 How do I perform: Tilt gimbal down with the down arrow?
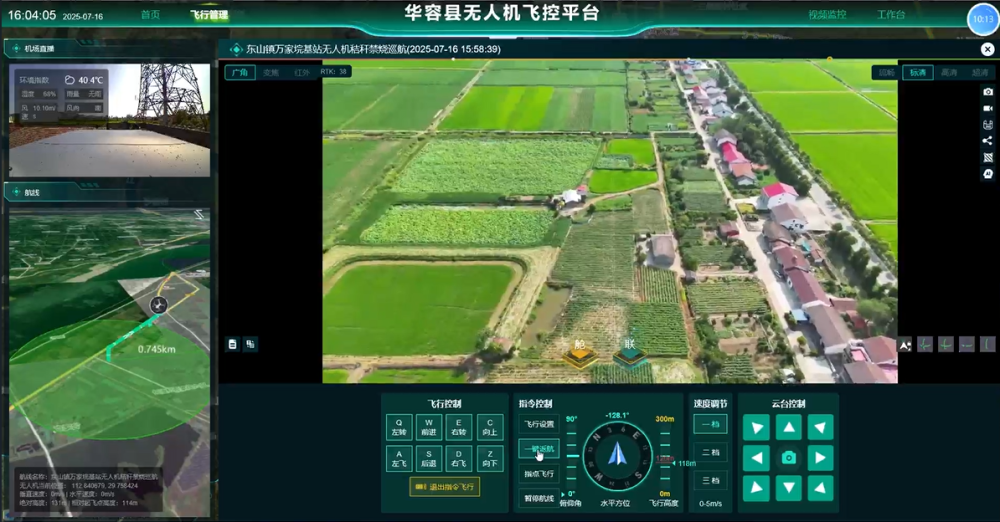pos(789,488)
